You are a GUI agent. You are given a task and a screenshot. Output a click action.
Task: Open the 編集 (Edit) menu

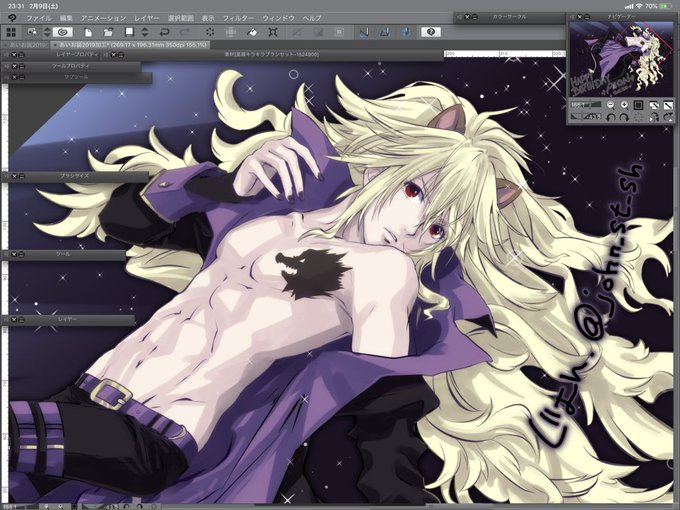66,18
